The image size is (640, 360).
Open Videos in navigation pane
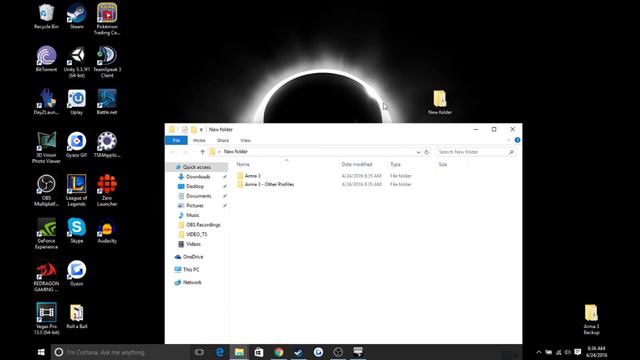[193, 244]
